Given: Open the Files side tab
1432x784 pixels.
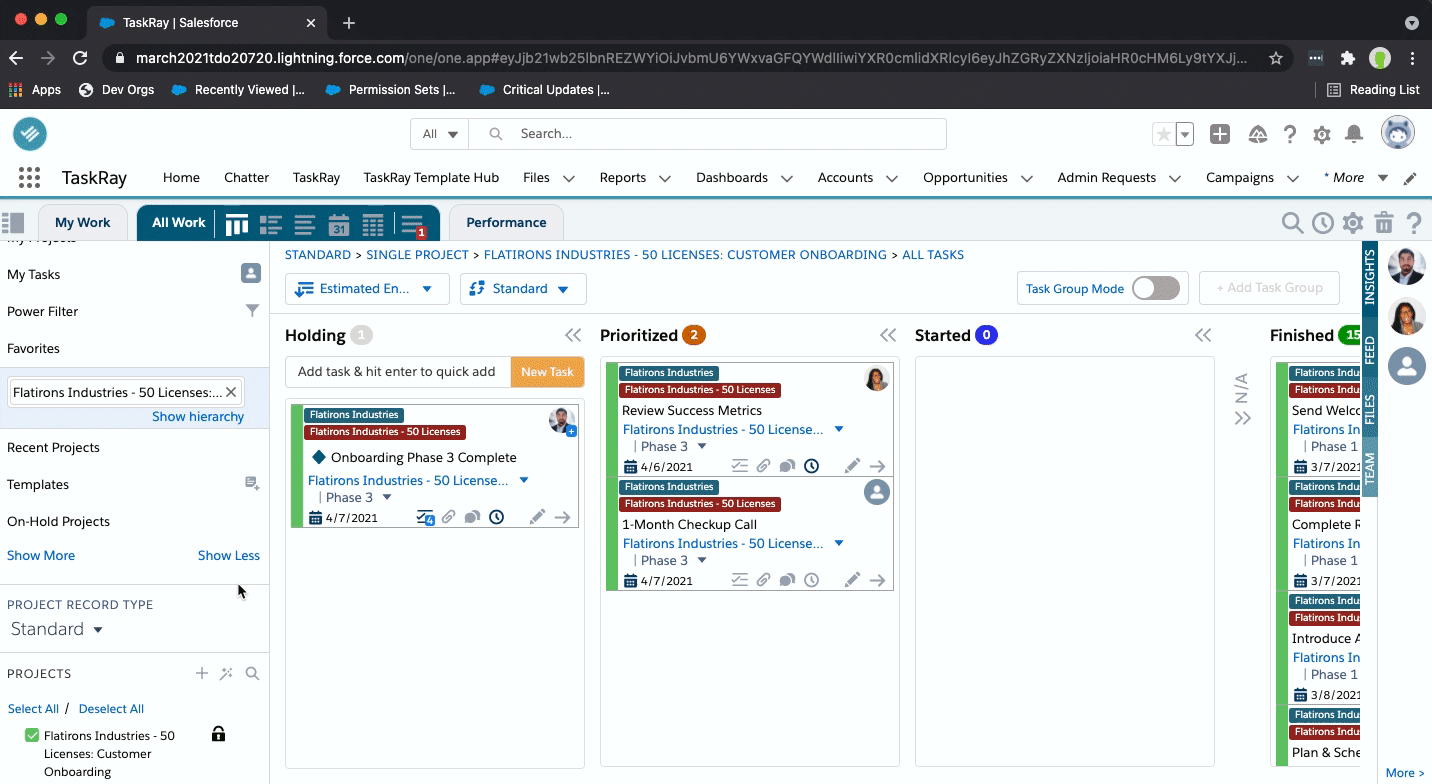Looking at the screenshot, I should click(x=1370, y=409).
